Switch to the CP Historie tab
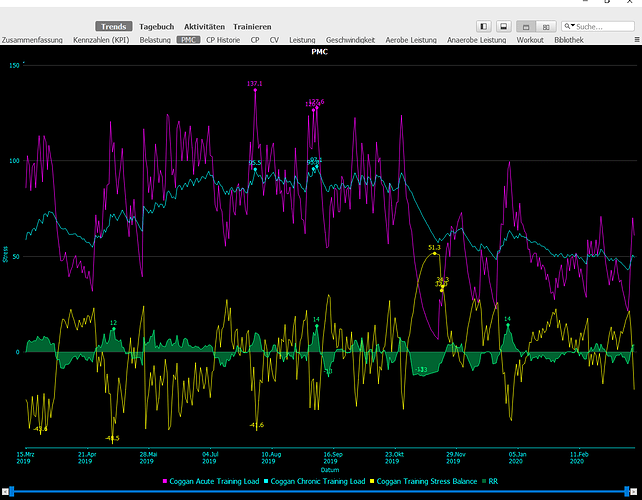The image size is (642, 500). (x=223, y=40)
